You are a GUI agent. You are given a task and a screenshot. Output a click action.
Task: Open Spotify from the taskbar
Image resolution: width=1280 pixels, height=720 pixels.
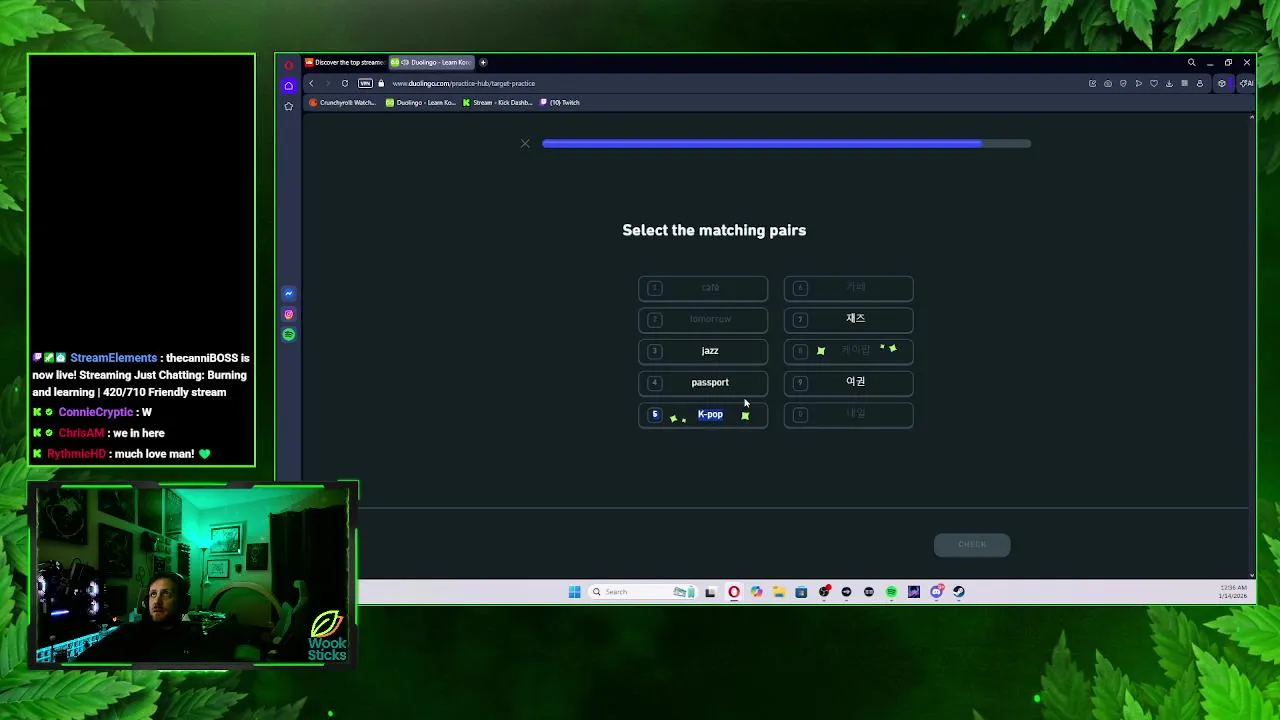[891, 592]
